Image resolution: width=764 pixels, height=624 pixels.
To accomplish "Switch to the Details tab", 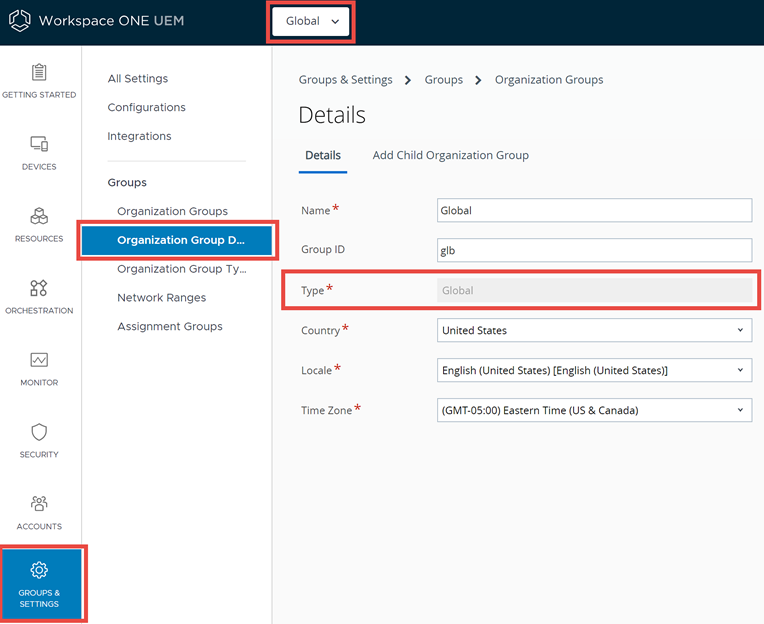I will click(323, 155).
